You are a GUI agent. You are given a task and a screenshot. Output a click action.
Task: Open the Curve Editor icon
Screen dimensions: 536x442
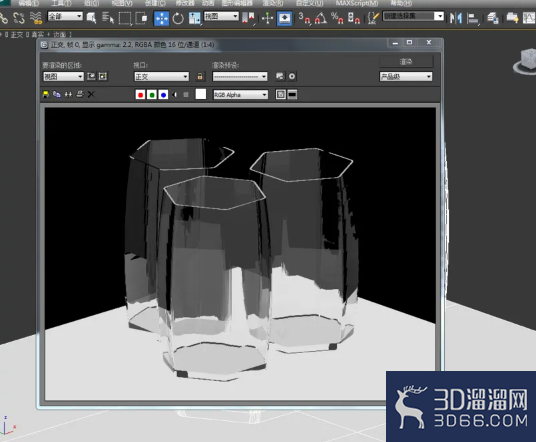[529, 17]
